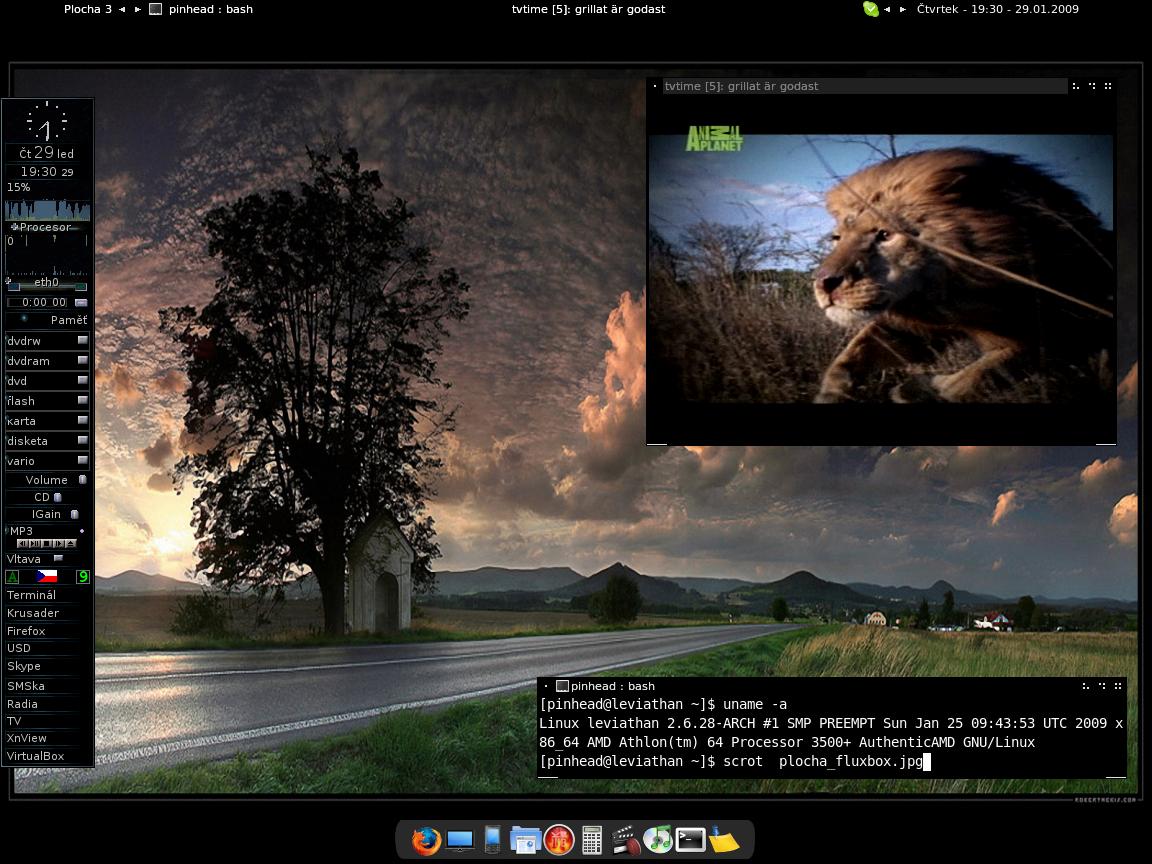1152x864 pixels.
Task: Toggle mount for vario entry
Action: pos(82,460)
